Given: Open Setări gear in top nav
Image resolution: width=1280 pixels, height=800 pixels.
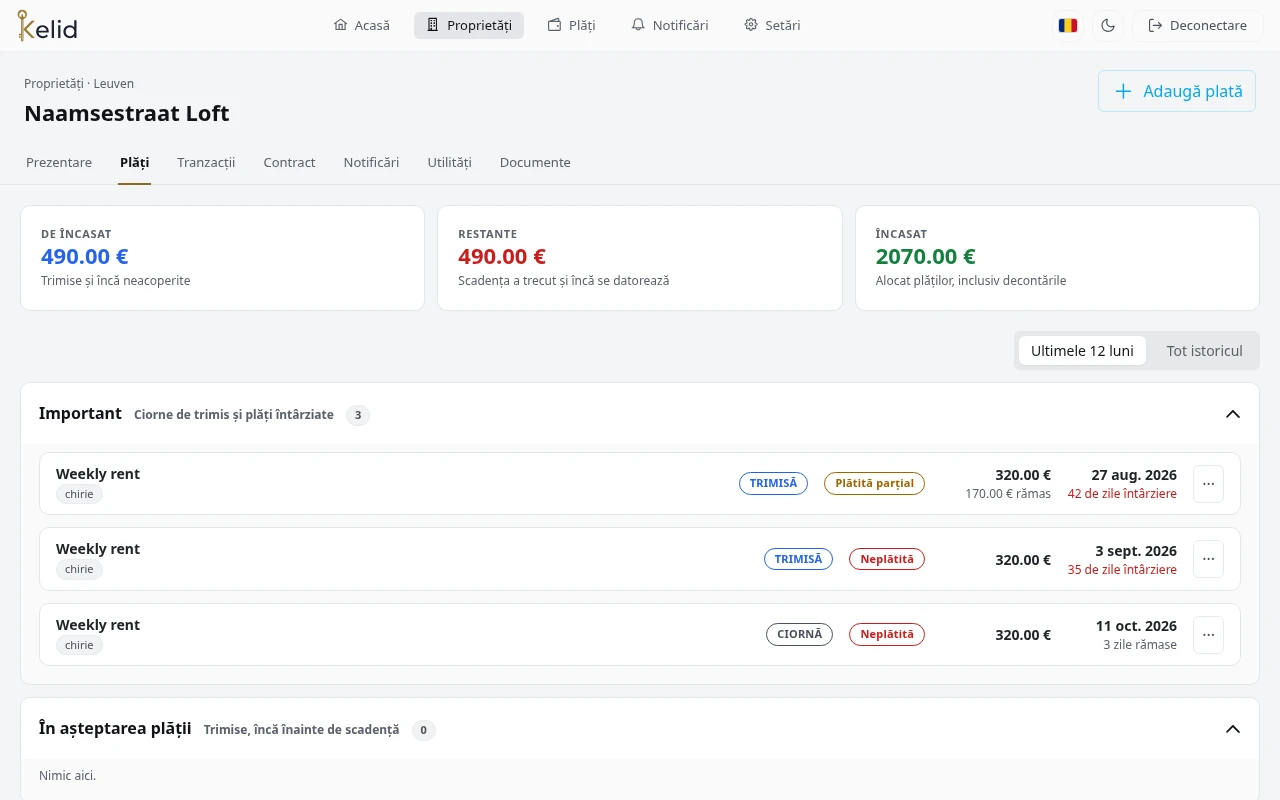Looking at the screenshot, I should pos(772,25).
